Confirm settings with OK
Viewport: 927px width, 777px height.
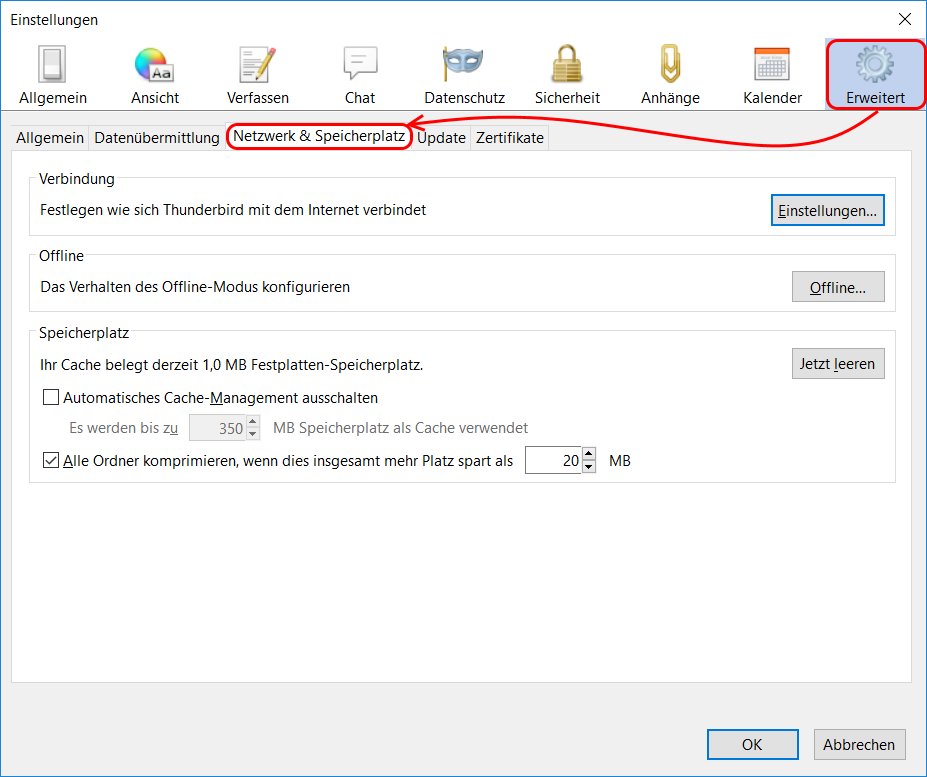pos(753,744)
